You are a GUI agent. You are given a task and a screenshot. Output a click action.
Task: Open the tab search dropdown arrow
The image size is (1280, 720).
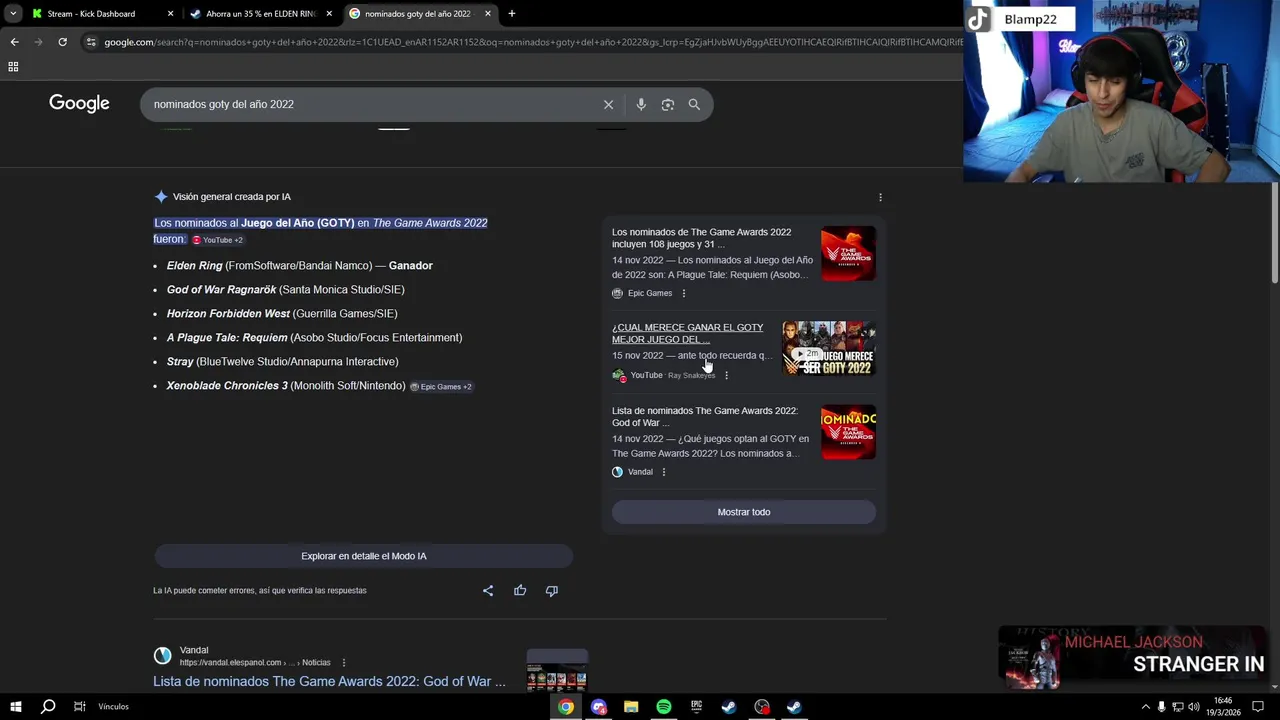pyautogui.click(x=13, y=14)
